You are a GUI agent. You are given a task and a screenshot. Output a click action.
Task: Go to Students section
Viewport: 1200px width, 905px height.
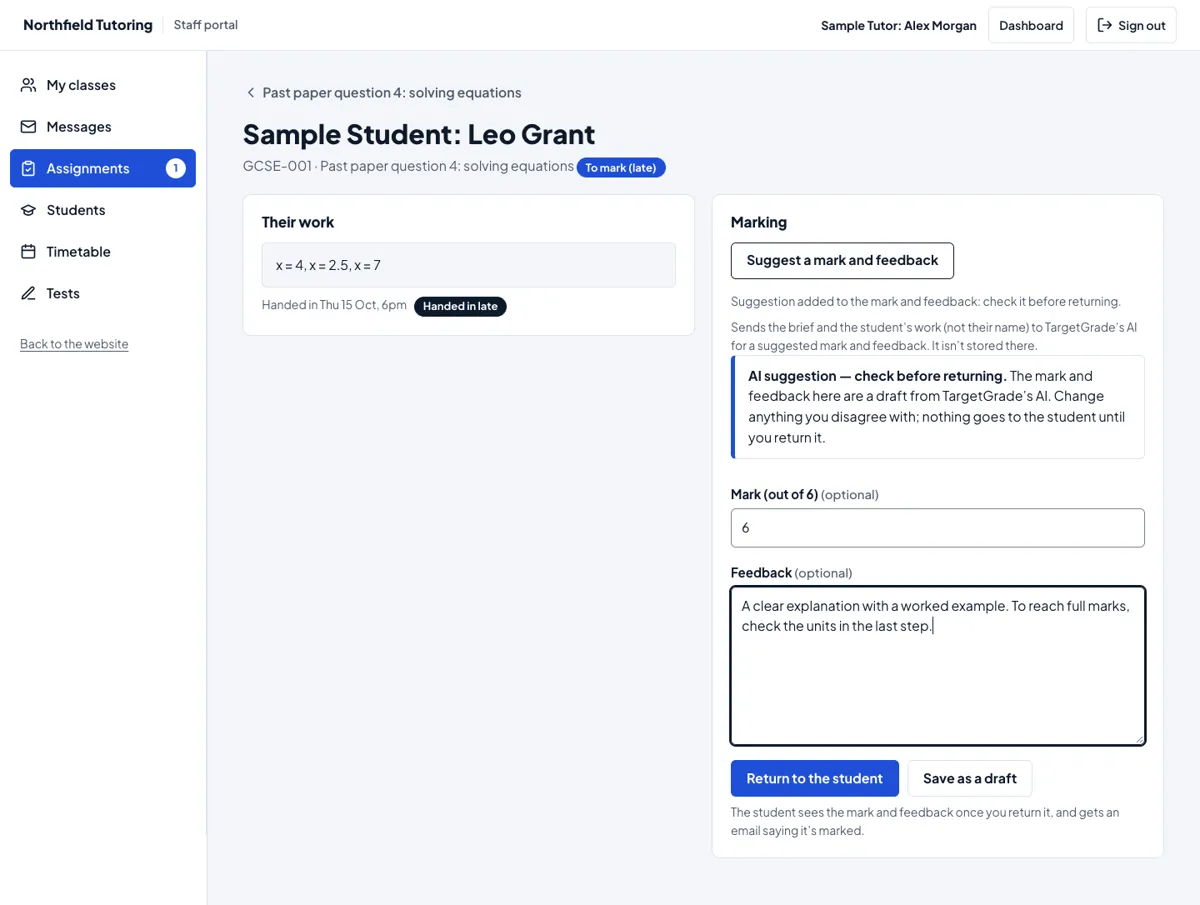103,210
